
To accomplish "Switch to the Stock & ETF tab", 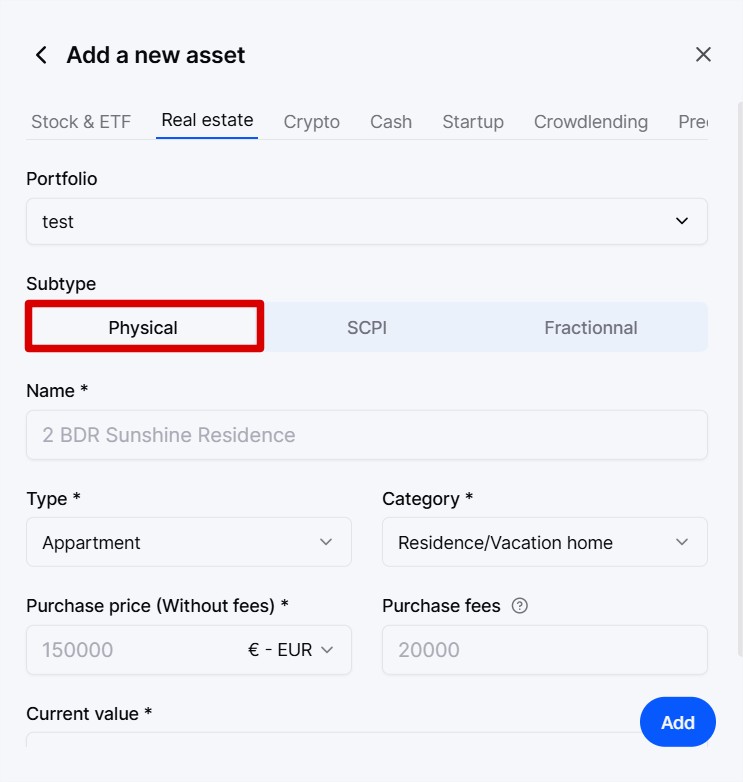I will (81, 122).
